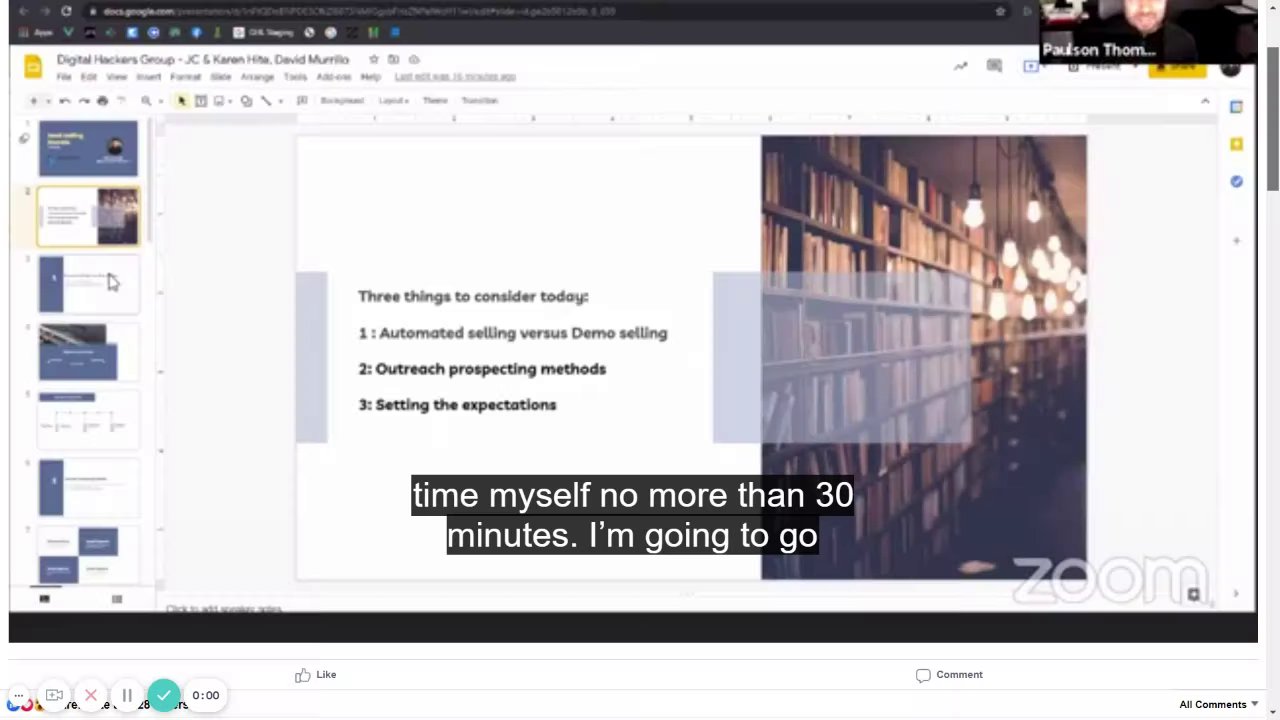Finish recording with the green checkmark

tap(164, 695)
